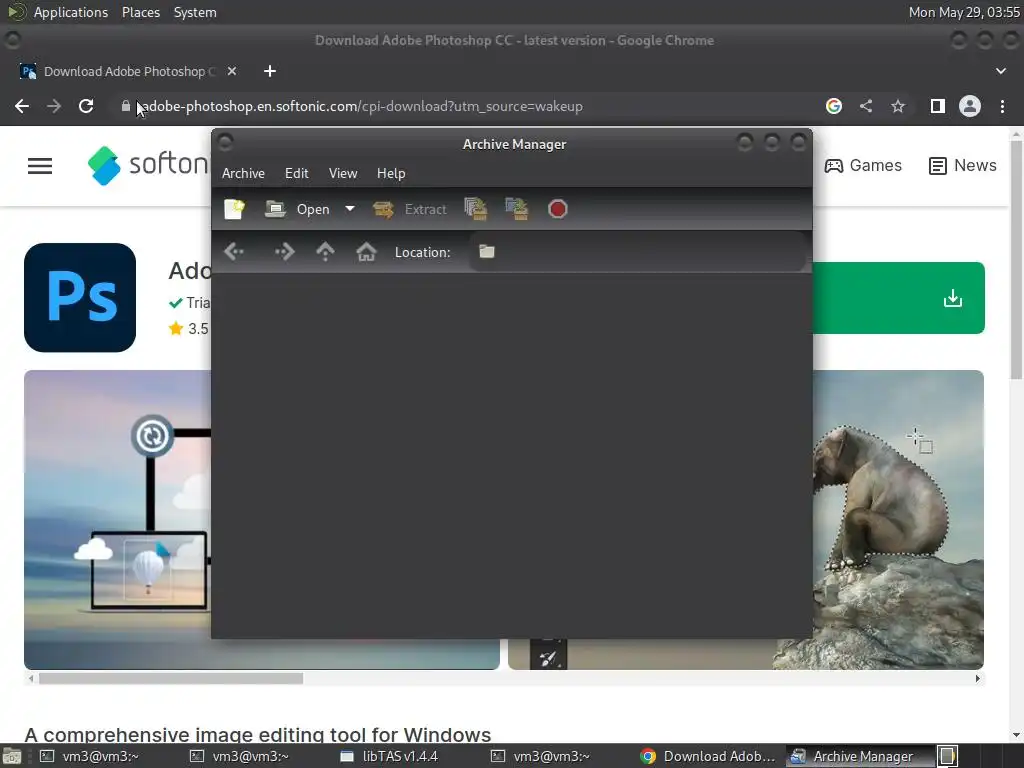
Task: Open Chrome three-dot menu
Action: tap(1002, 106)
